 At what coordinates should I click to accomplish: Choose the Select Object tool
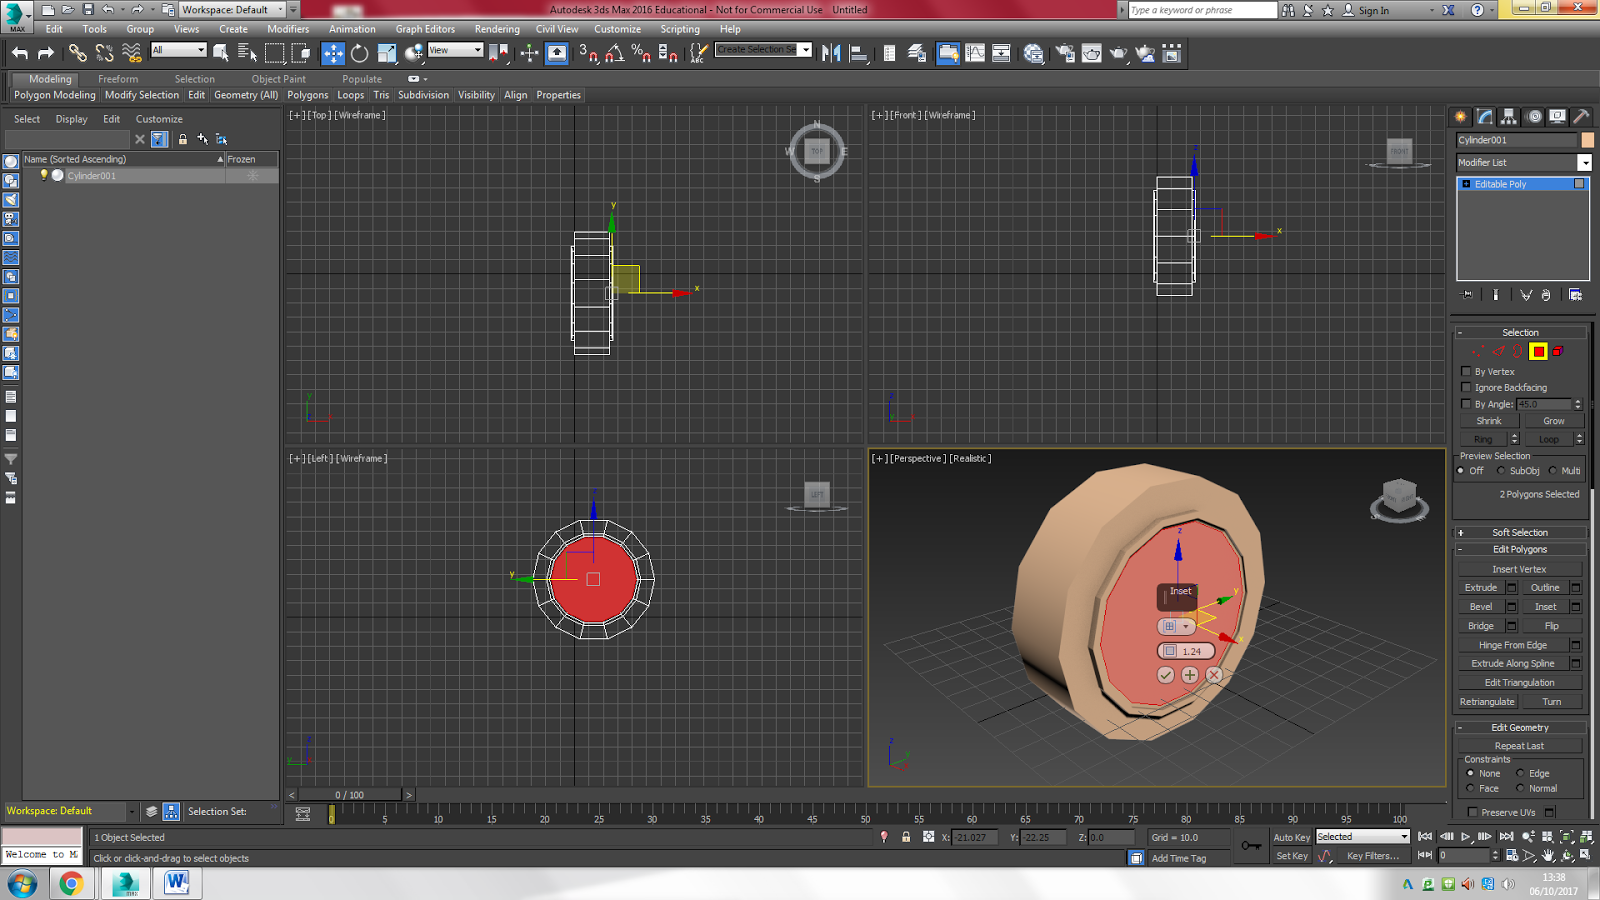coord(221,53)
